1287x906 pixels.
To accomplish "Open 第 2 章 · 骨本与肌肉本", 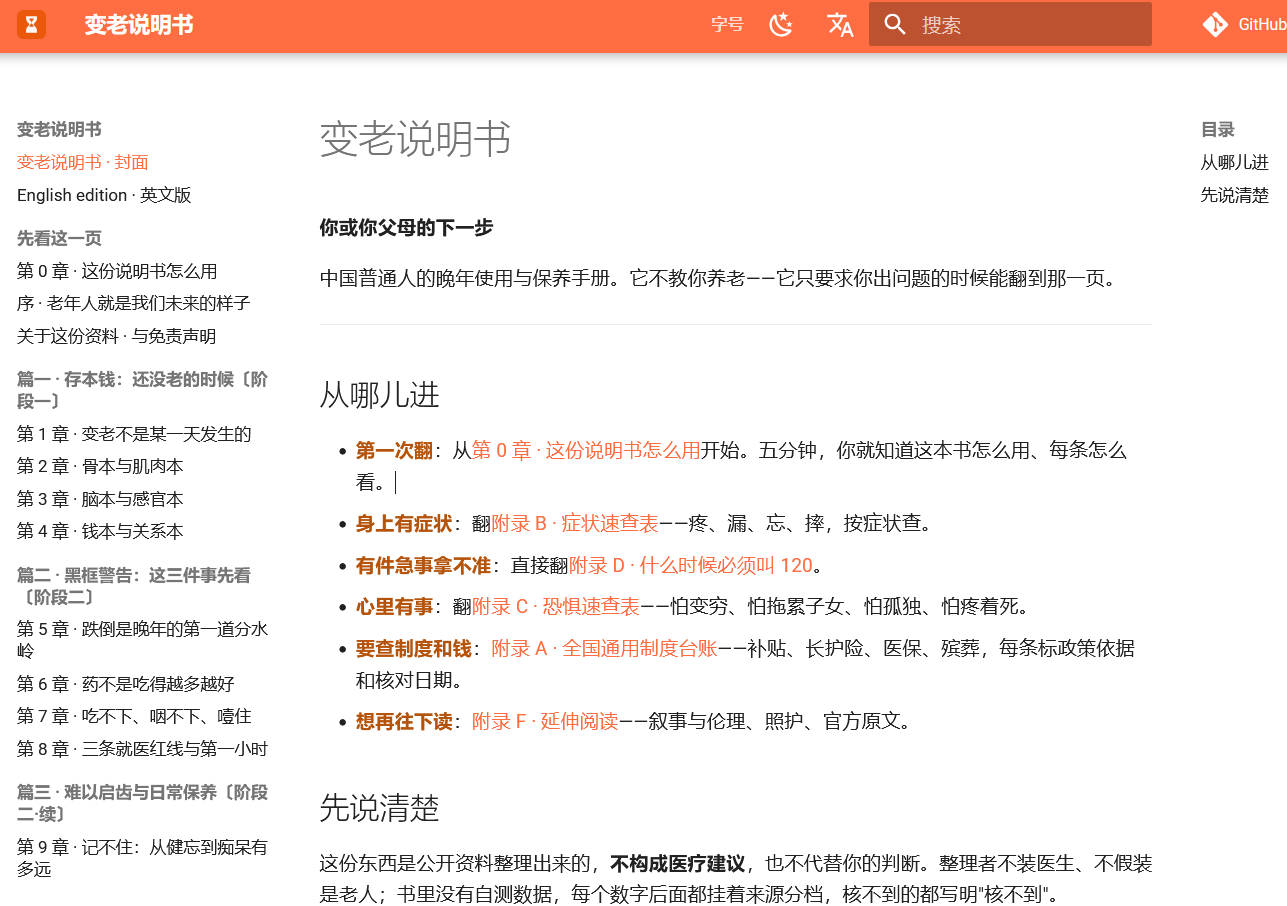I will click(x=100, y=466).
